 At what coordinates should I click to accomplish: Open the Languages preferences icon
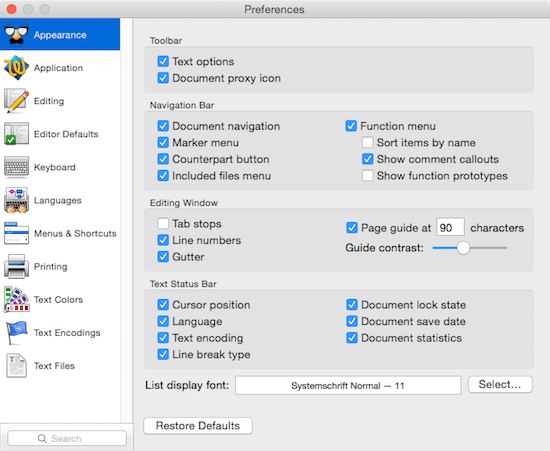16,200
